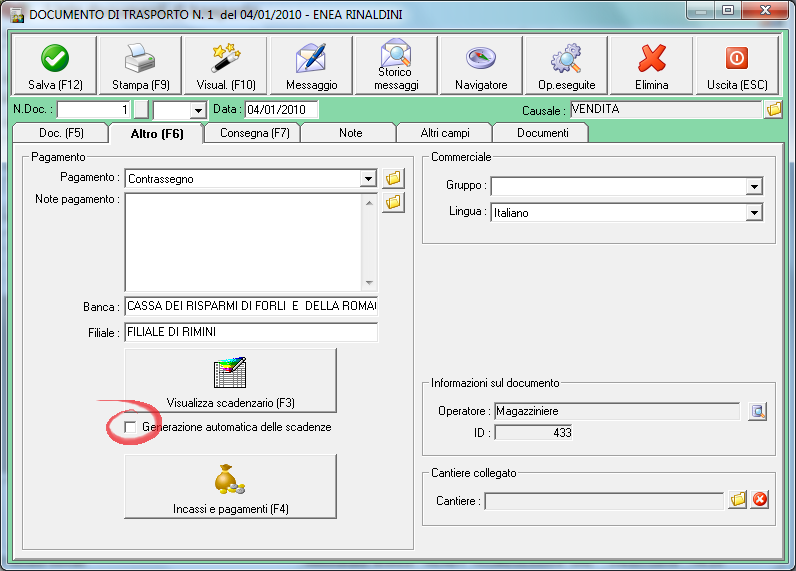Compose a Messaggio

311,65
